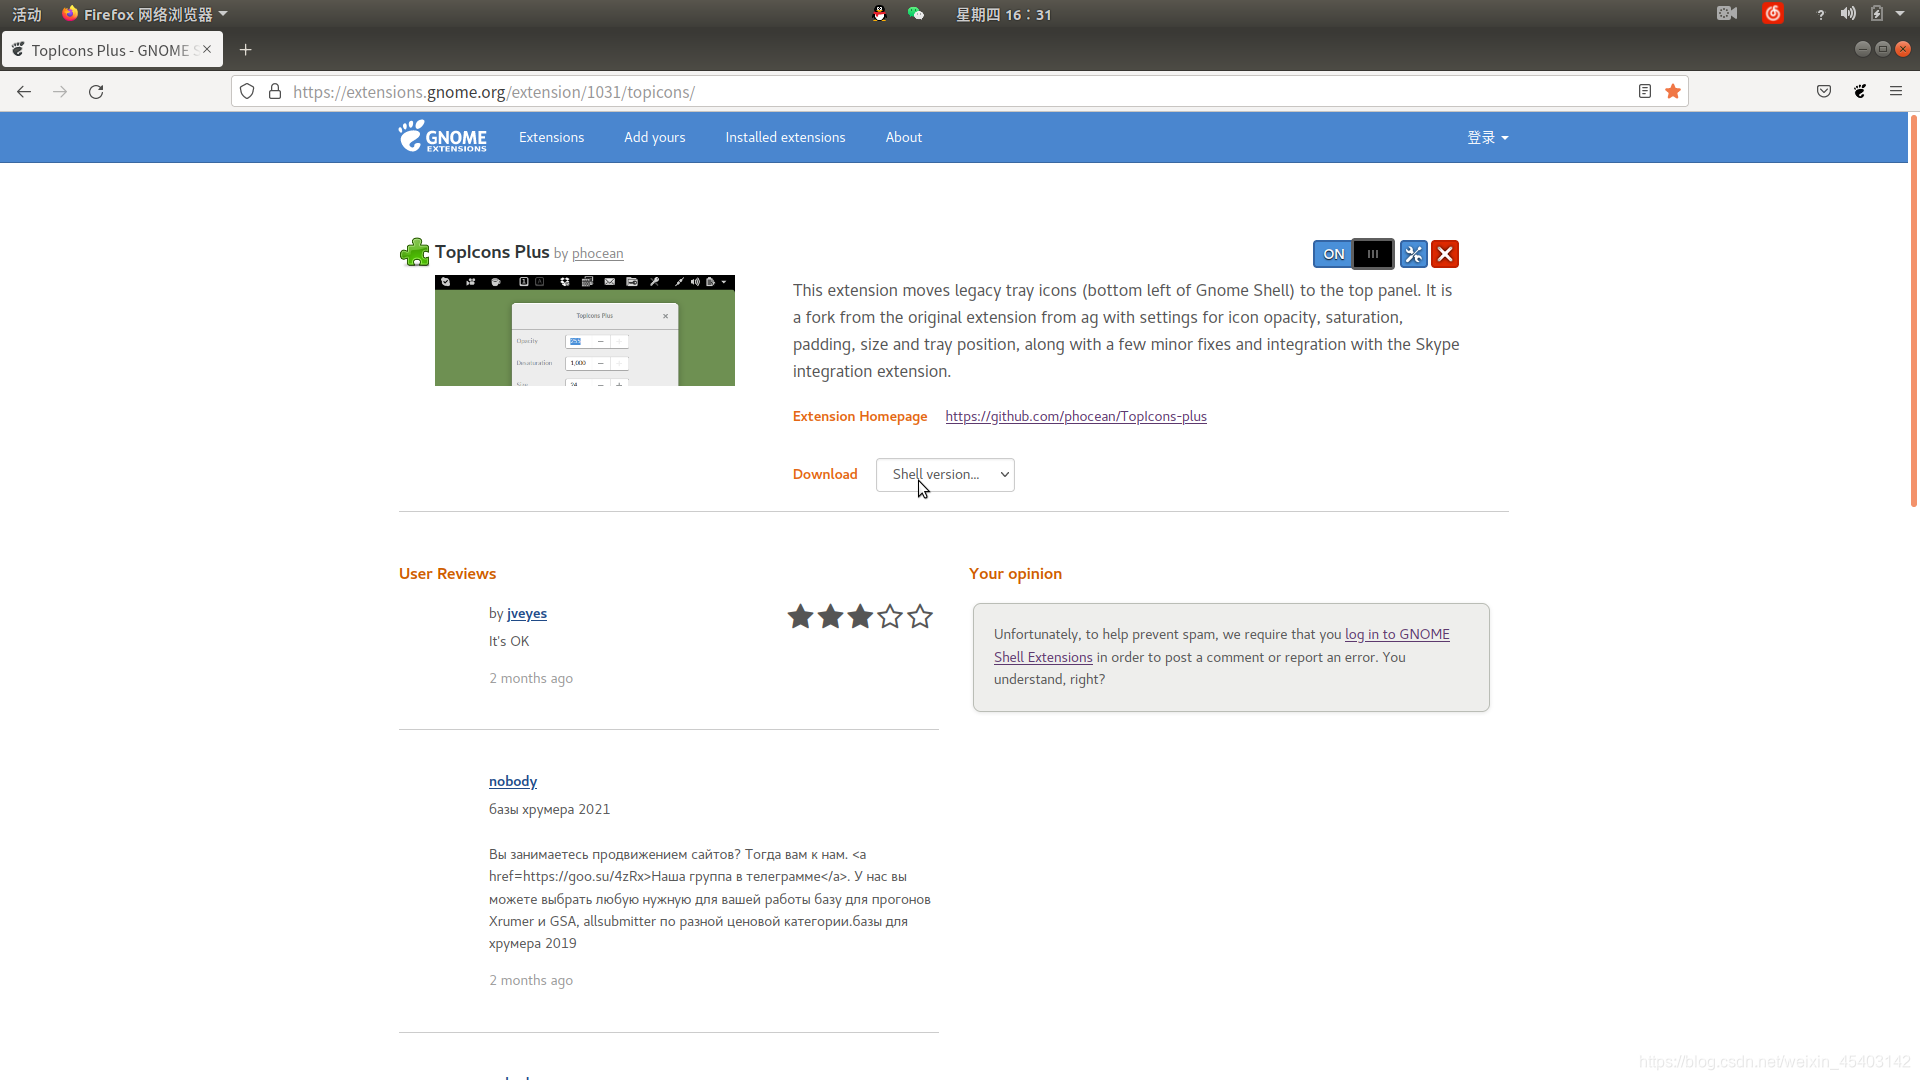Image resolution: width=1920 pixels, height=1080 pixels.
Task: Open Firefox hamburger menu
Action: coord(1896,91)
